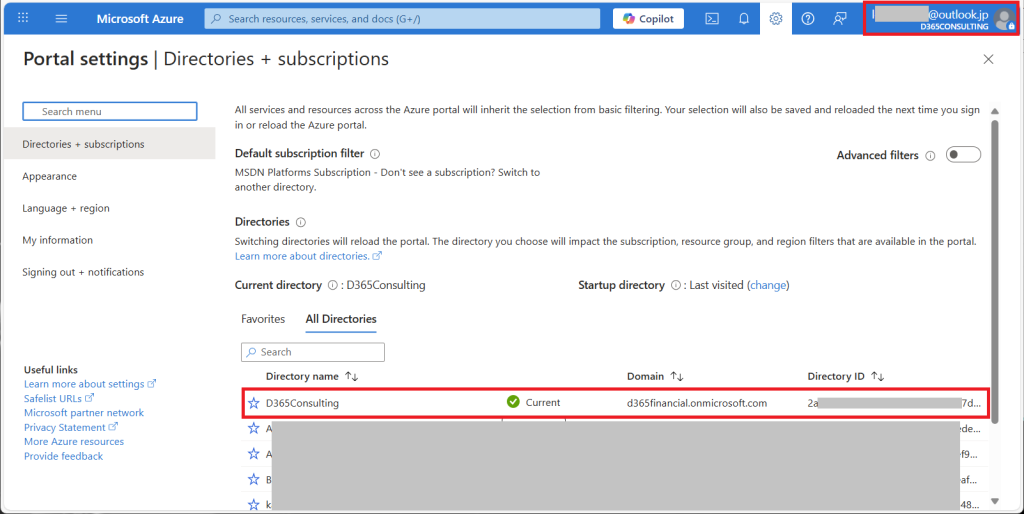The image size is (1024, 514).
Task: Open the Cloud Shell terminal icon
Action: [x=712, y=19]
